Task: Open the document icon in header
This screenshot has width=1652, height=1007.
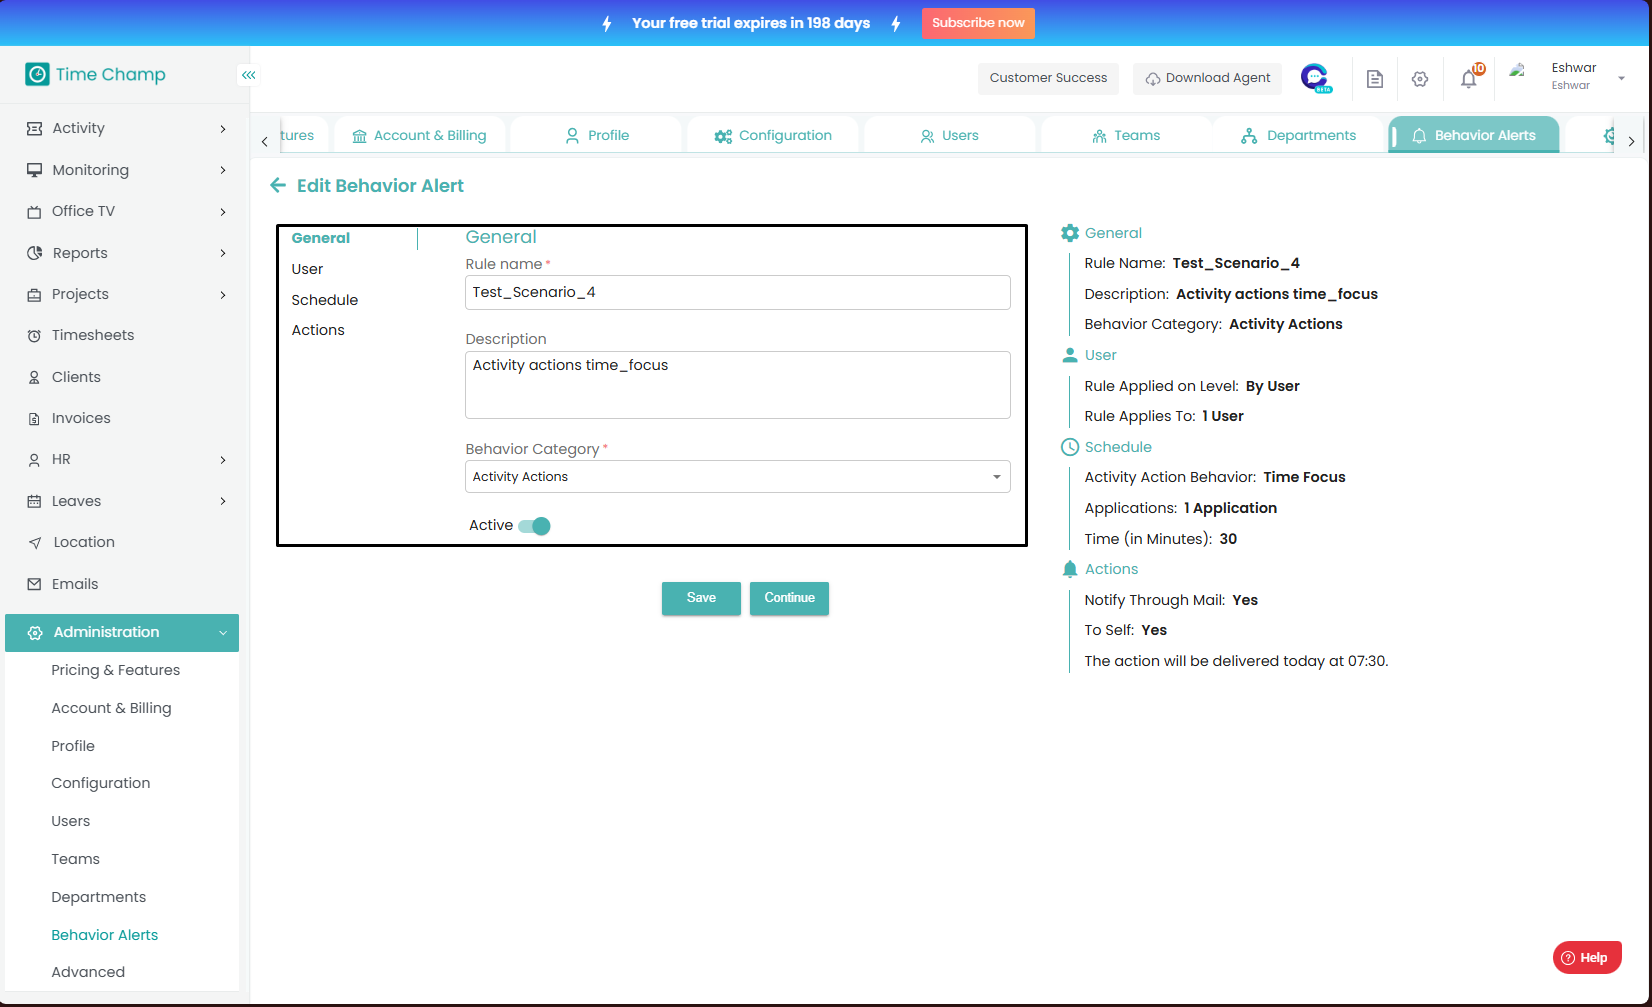Action: (1375, 79)
